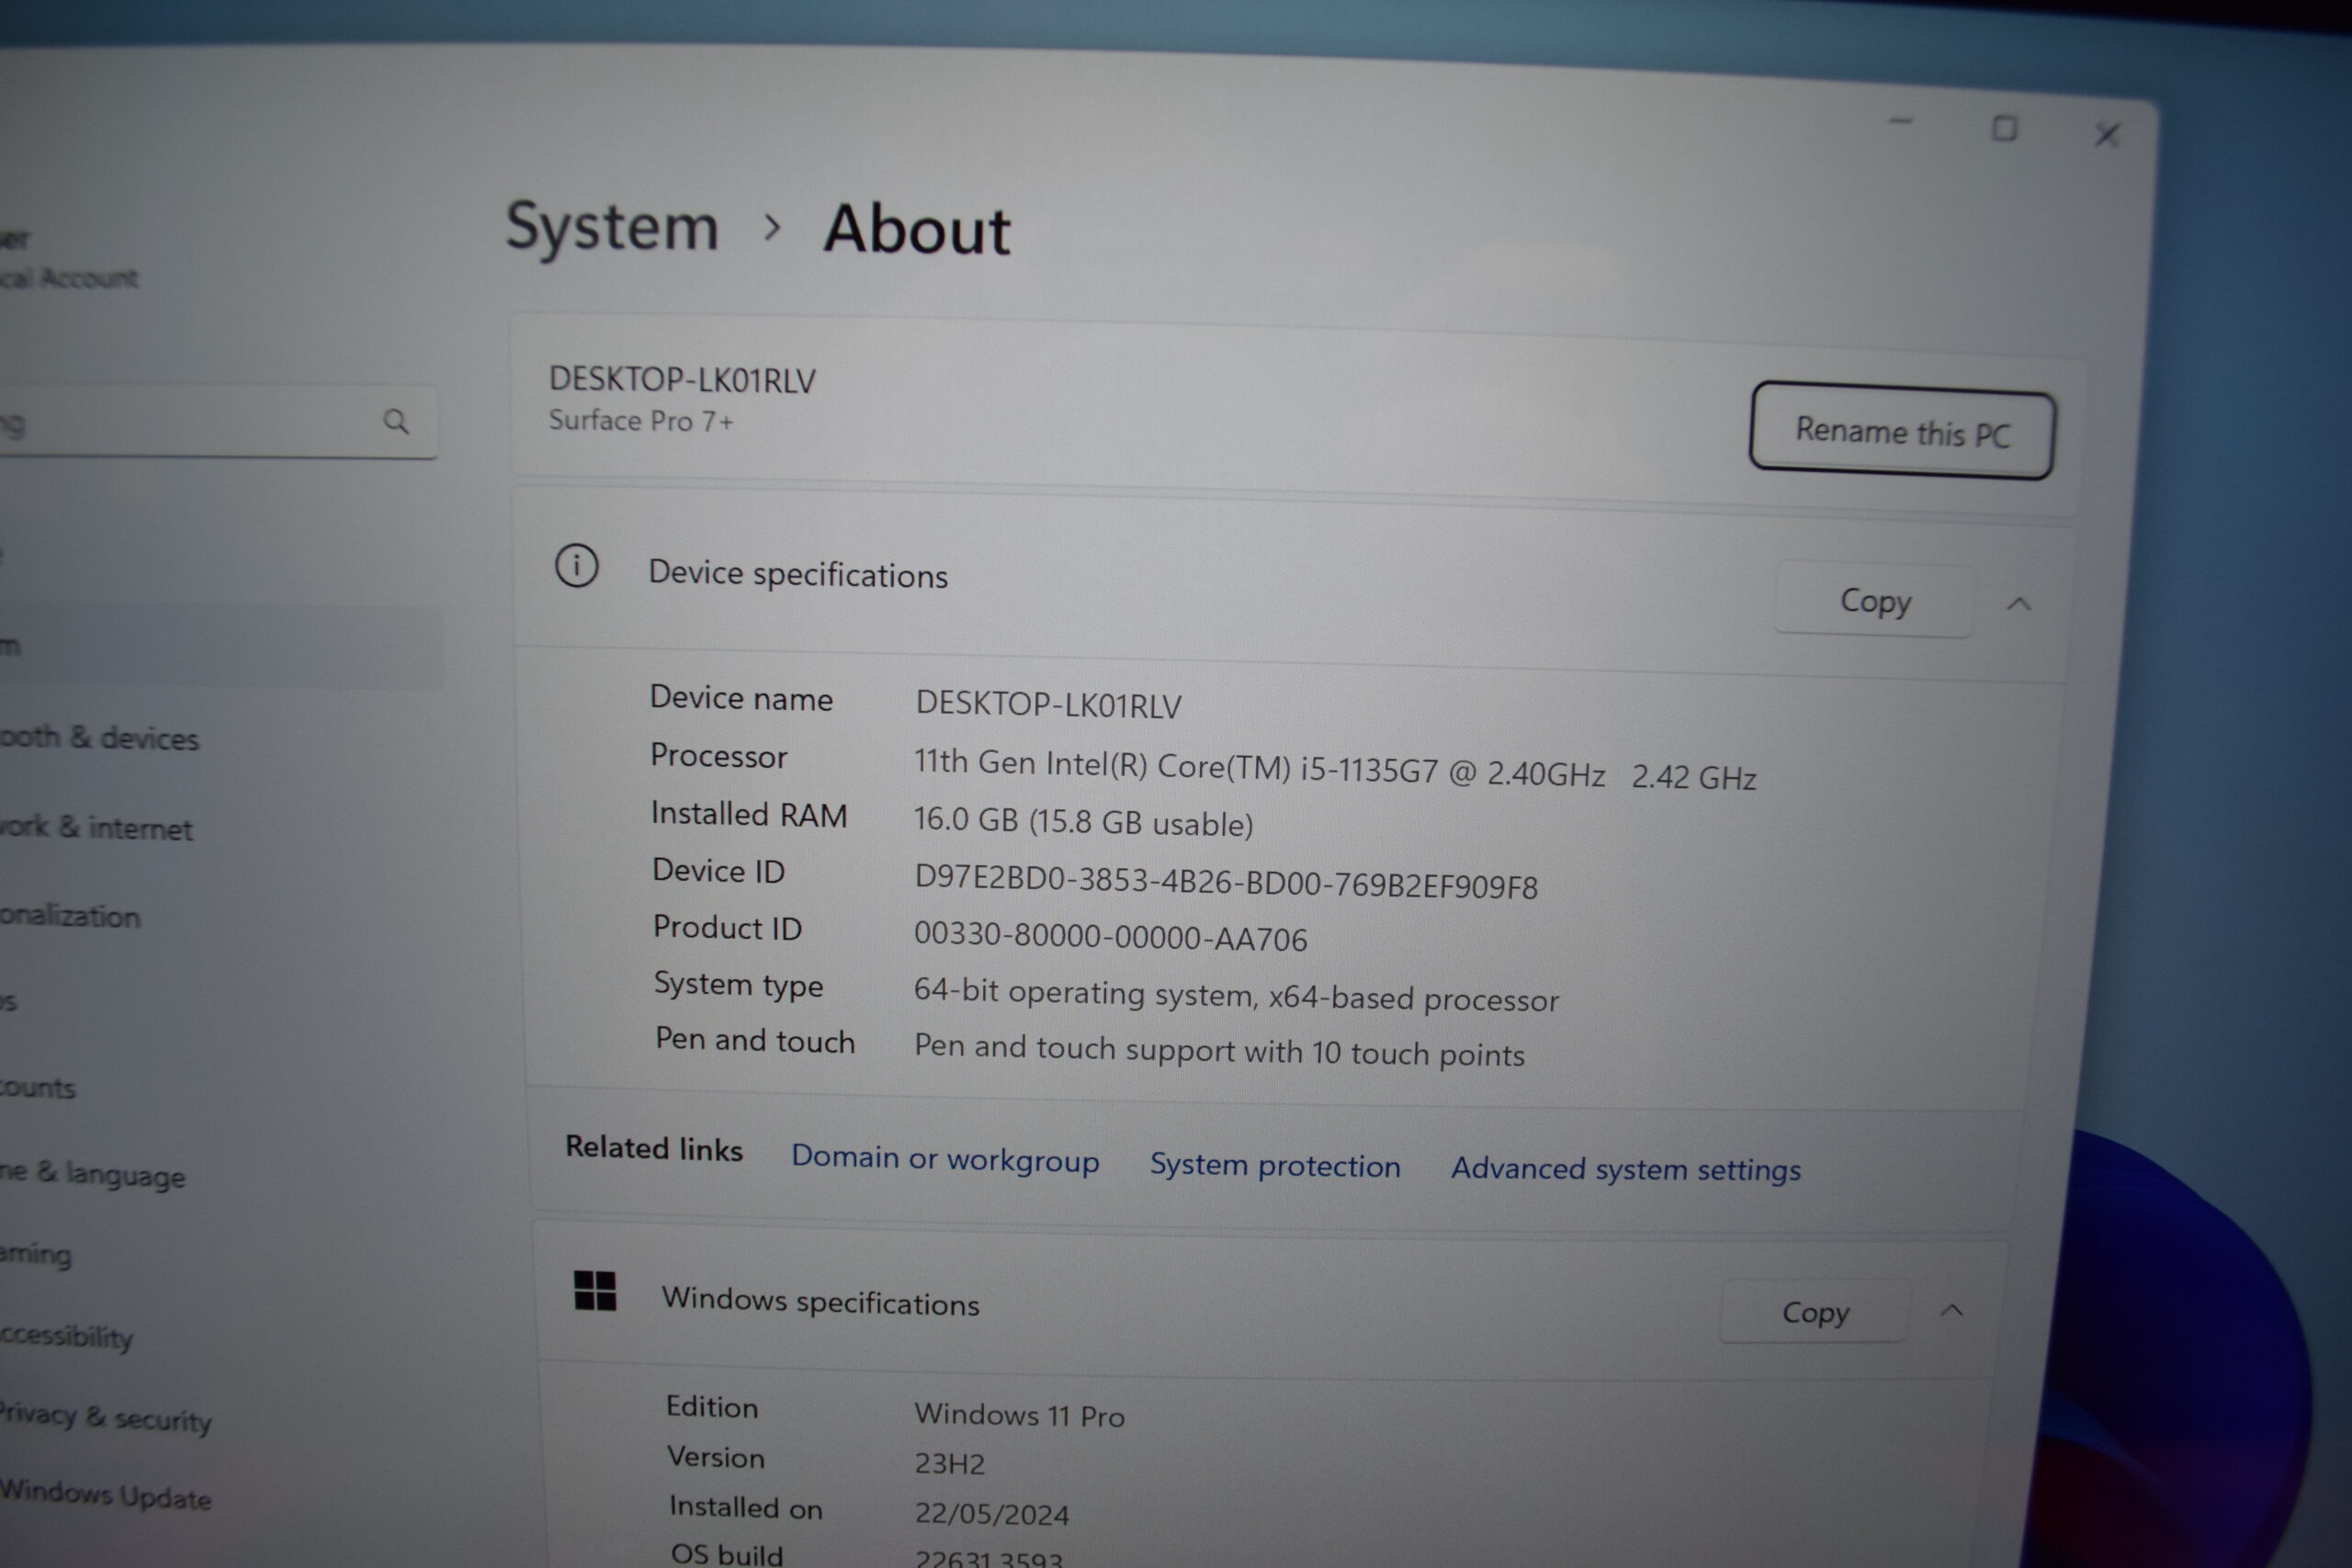Click the Version value 23H2
The image size is (2352, 1568).
(x=949, y=1464)
